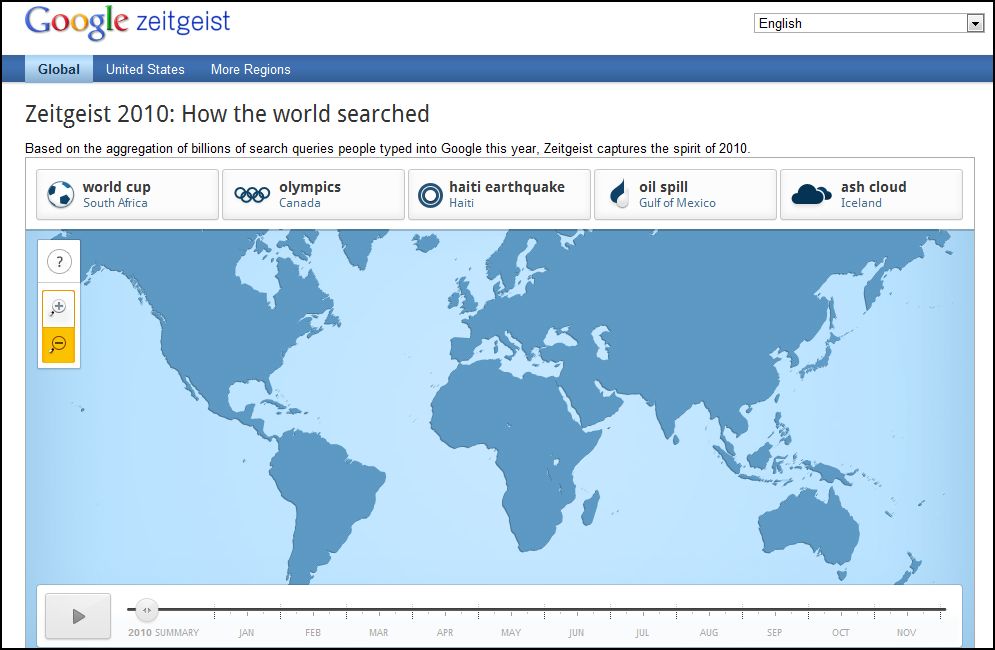Screen dimensions: 995x650
Task: Click South America on the world map
Action: pyautogui.click(x=330, y=495)
